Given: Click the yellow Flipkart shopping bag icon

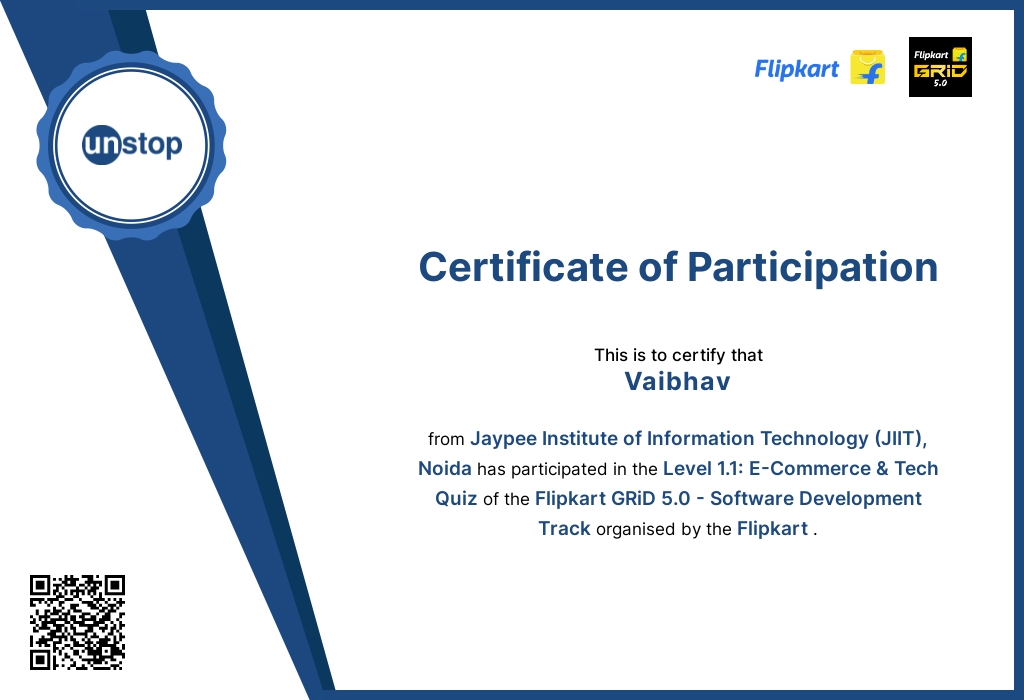Looking at the screenshot, I should tap(867, 67).
